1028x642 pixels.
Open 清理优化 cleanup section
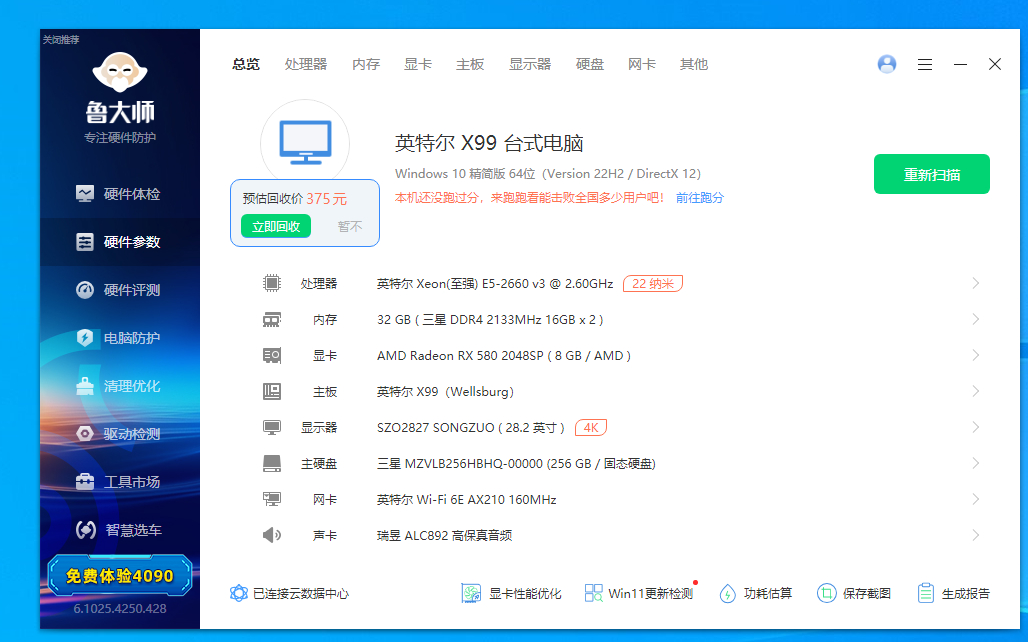point(120,386)
